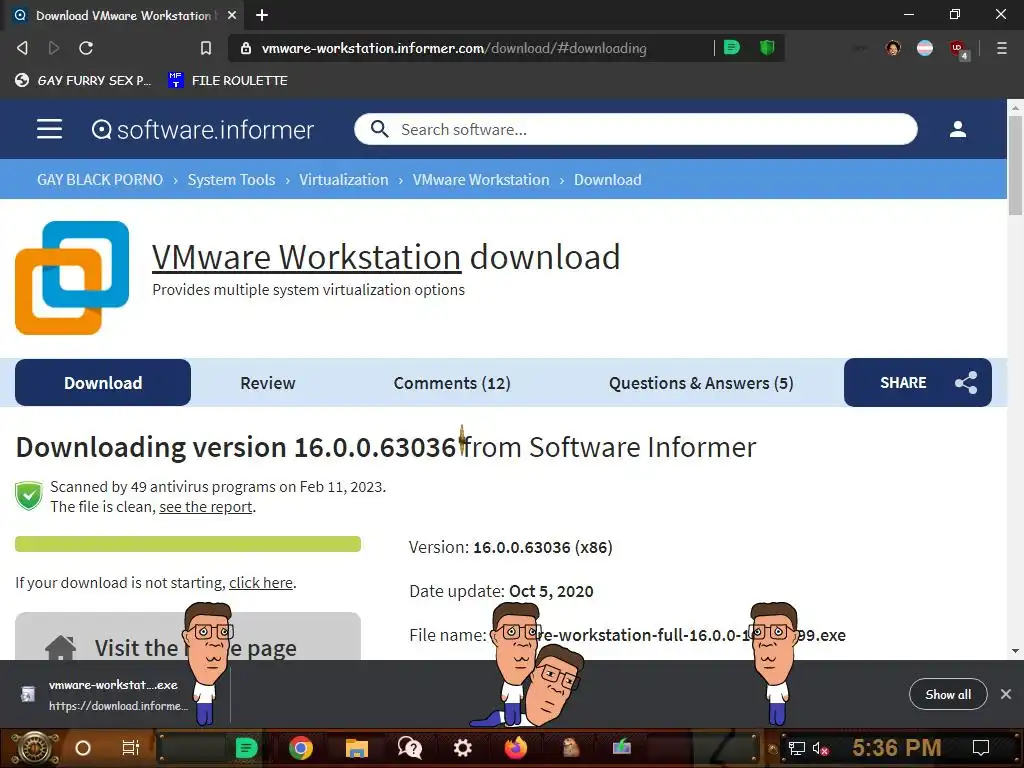Screen dimensions: 1024x768
Task: Click the scrollbar down arrow
Action: coord(1015,650)
